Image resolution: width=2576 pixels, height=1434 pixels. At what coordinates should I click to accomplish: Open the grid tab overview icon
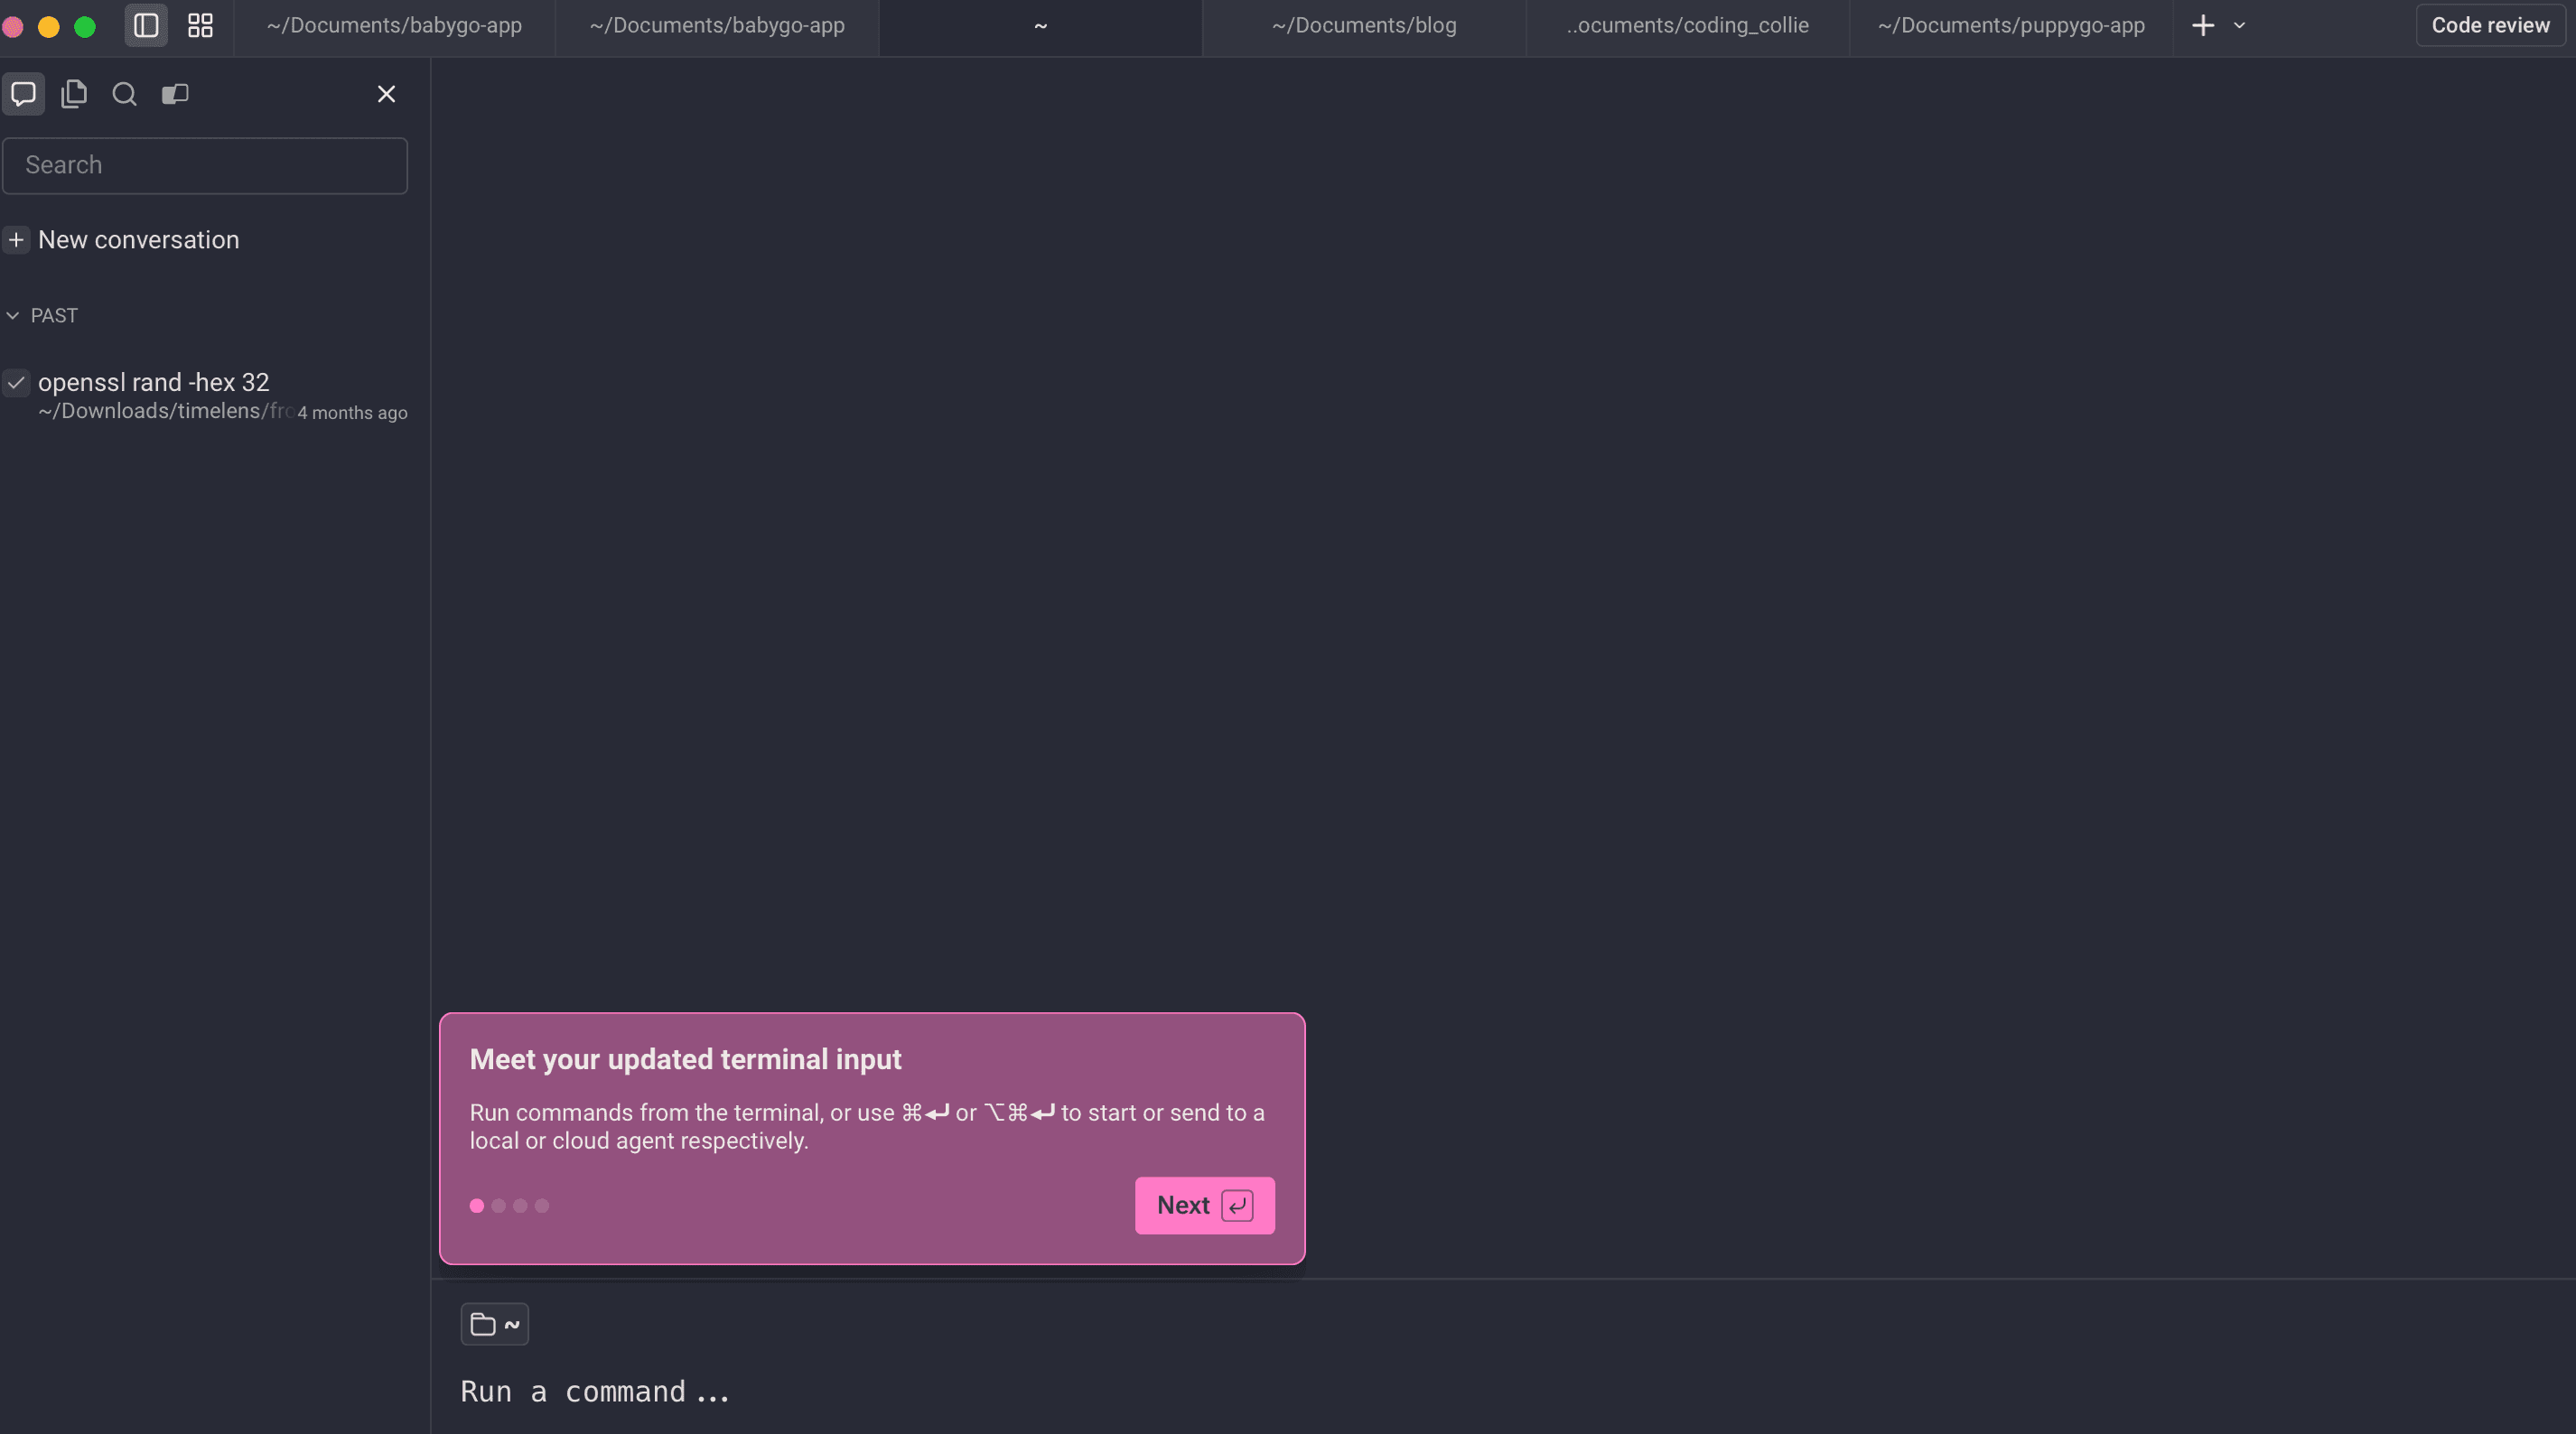pos(201,25)
